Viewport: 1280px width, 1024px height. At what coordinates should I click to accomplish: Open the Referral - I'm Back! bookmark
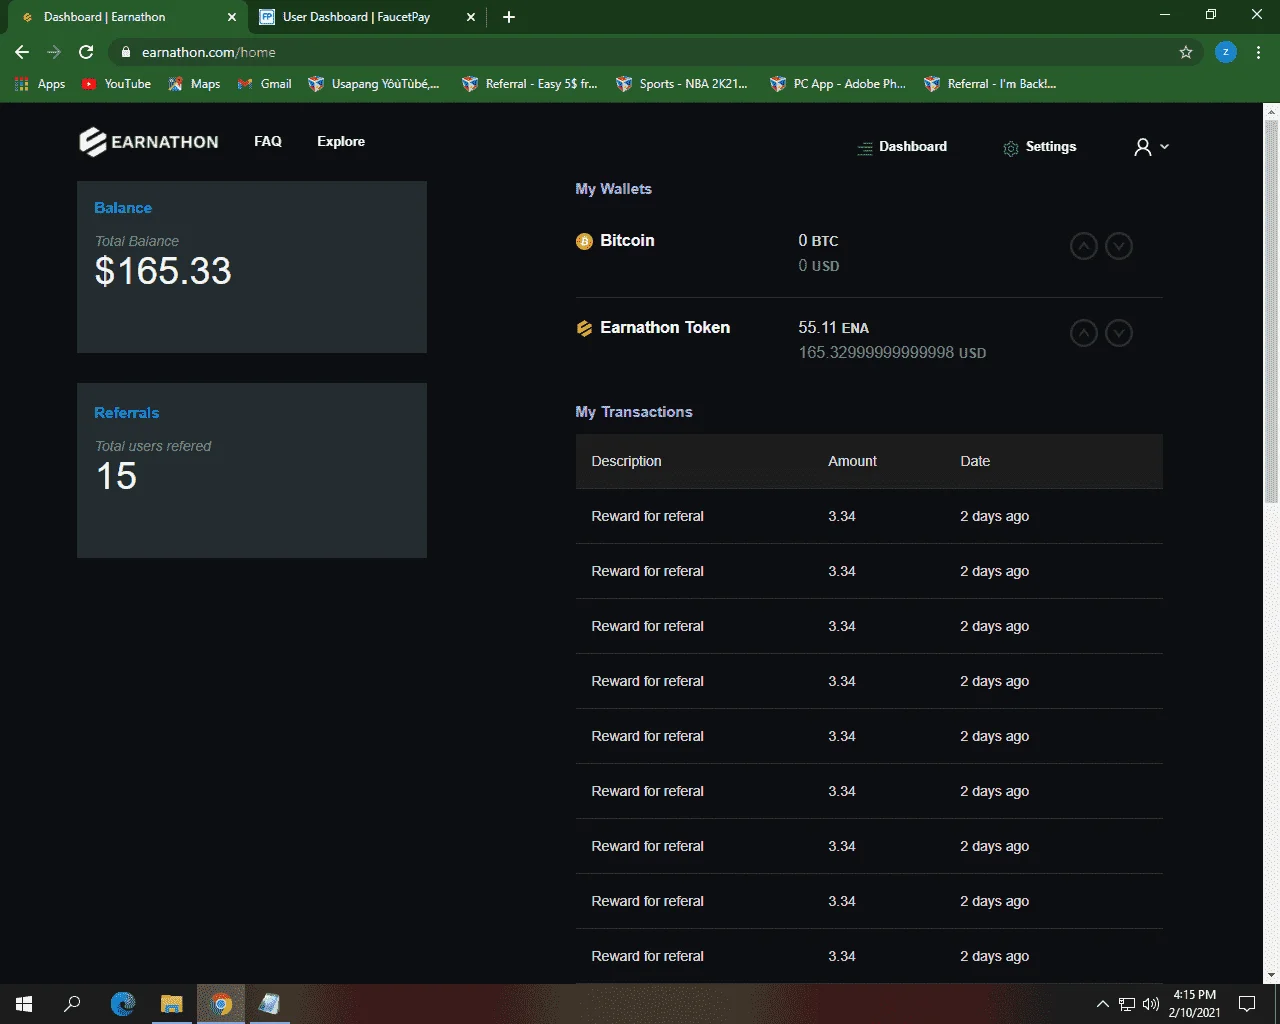(x=990, y=84)
